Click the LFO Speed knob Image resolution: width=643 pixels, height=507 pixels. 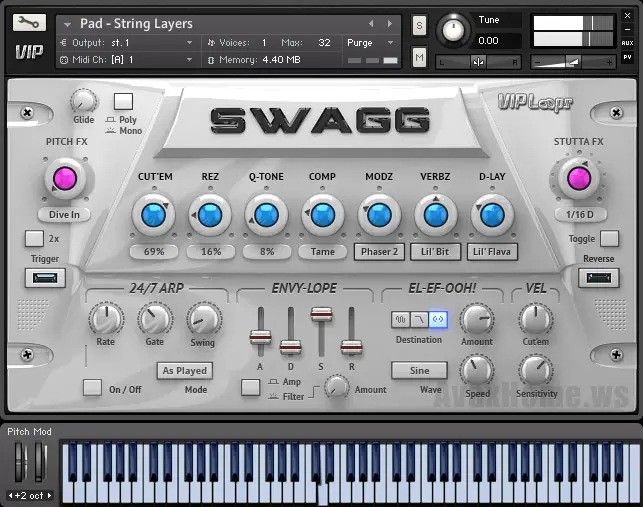point(477,371)
